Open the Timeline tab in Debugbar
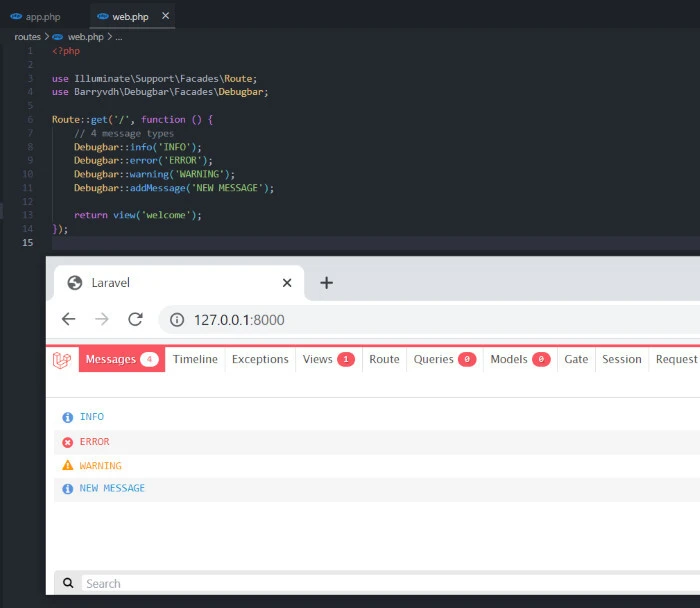This screenshot has height=608, width=700. coord(195,360)
